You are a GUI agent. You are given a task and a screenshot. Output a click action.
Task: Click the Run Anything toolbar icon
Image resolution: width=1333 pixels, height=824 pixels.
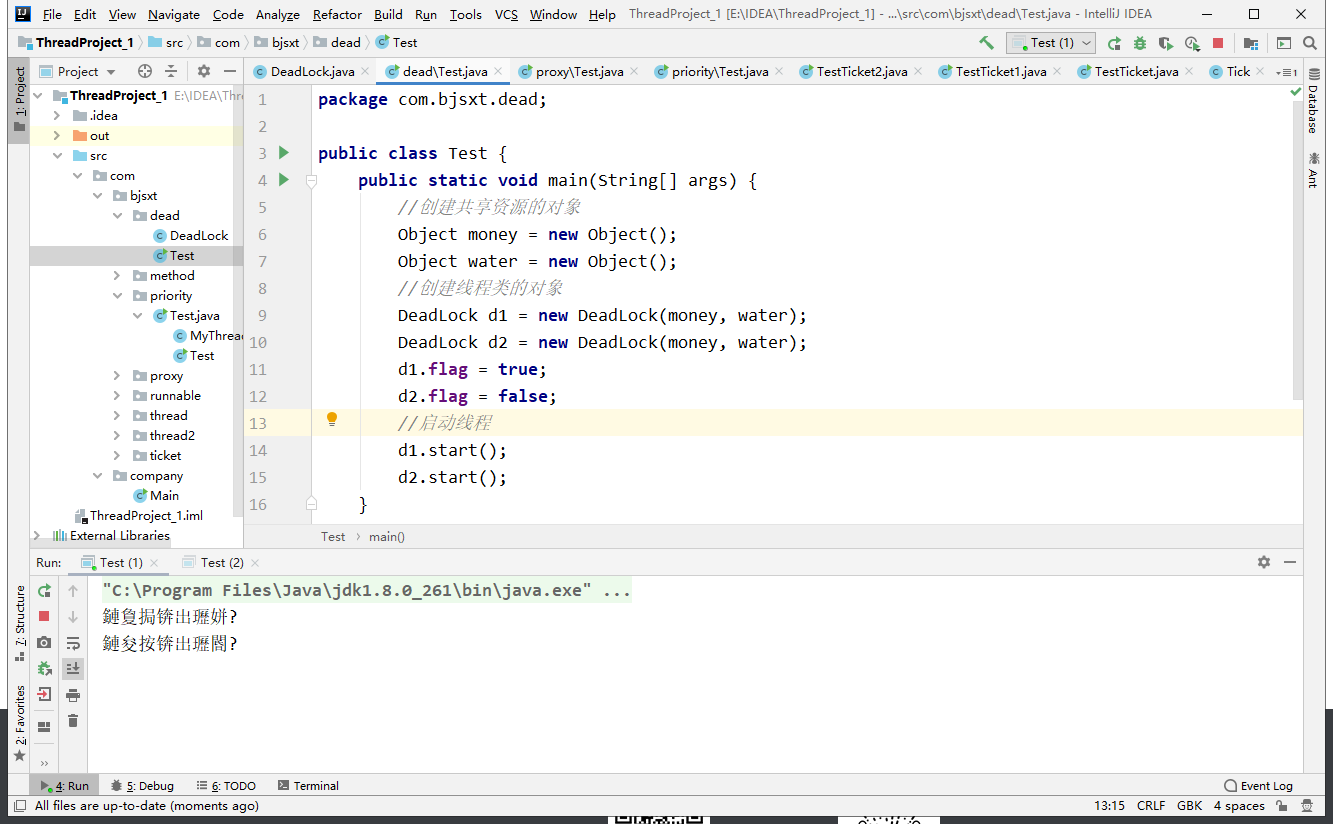(x=1284, y=43)
